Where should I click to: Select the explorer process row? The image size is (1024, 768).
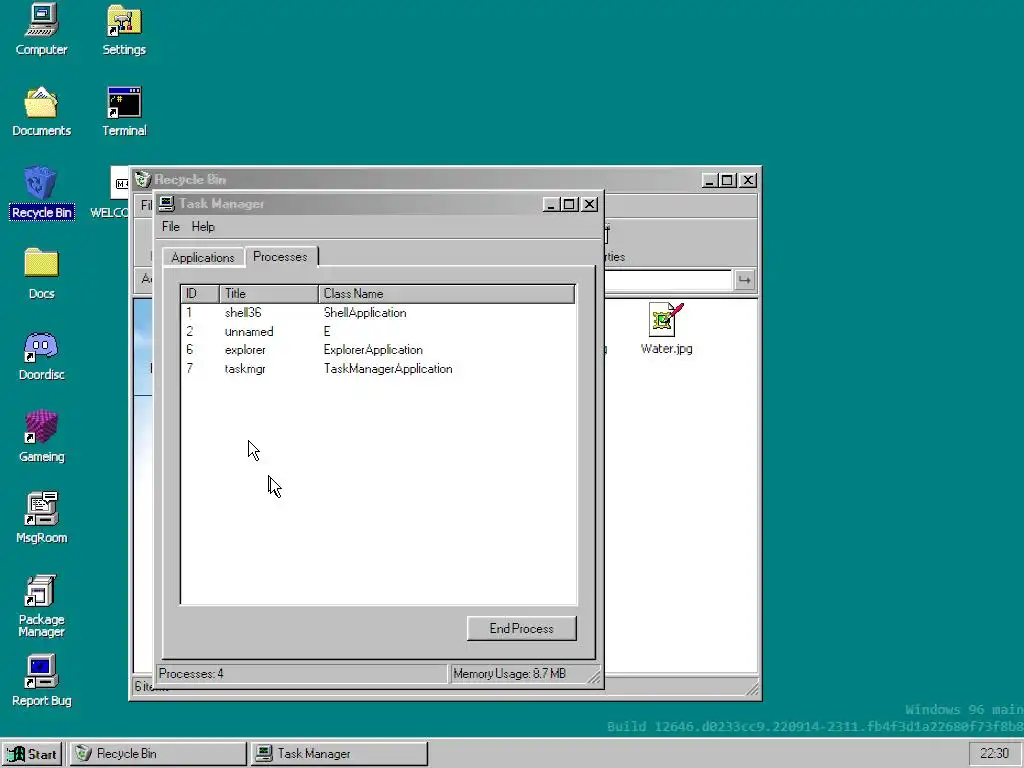pyautogui.click(x=378, y=350)
